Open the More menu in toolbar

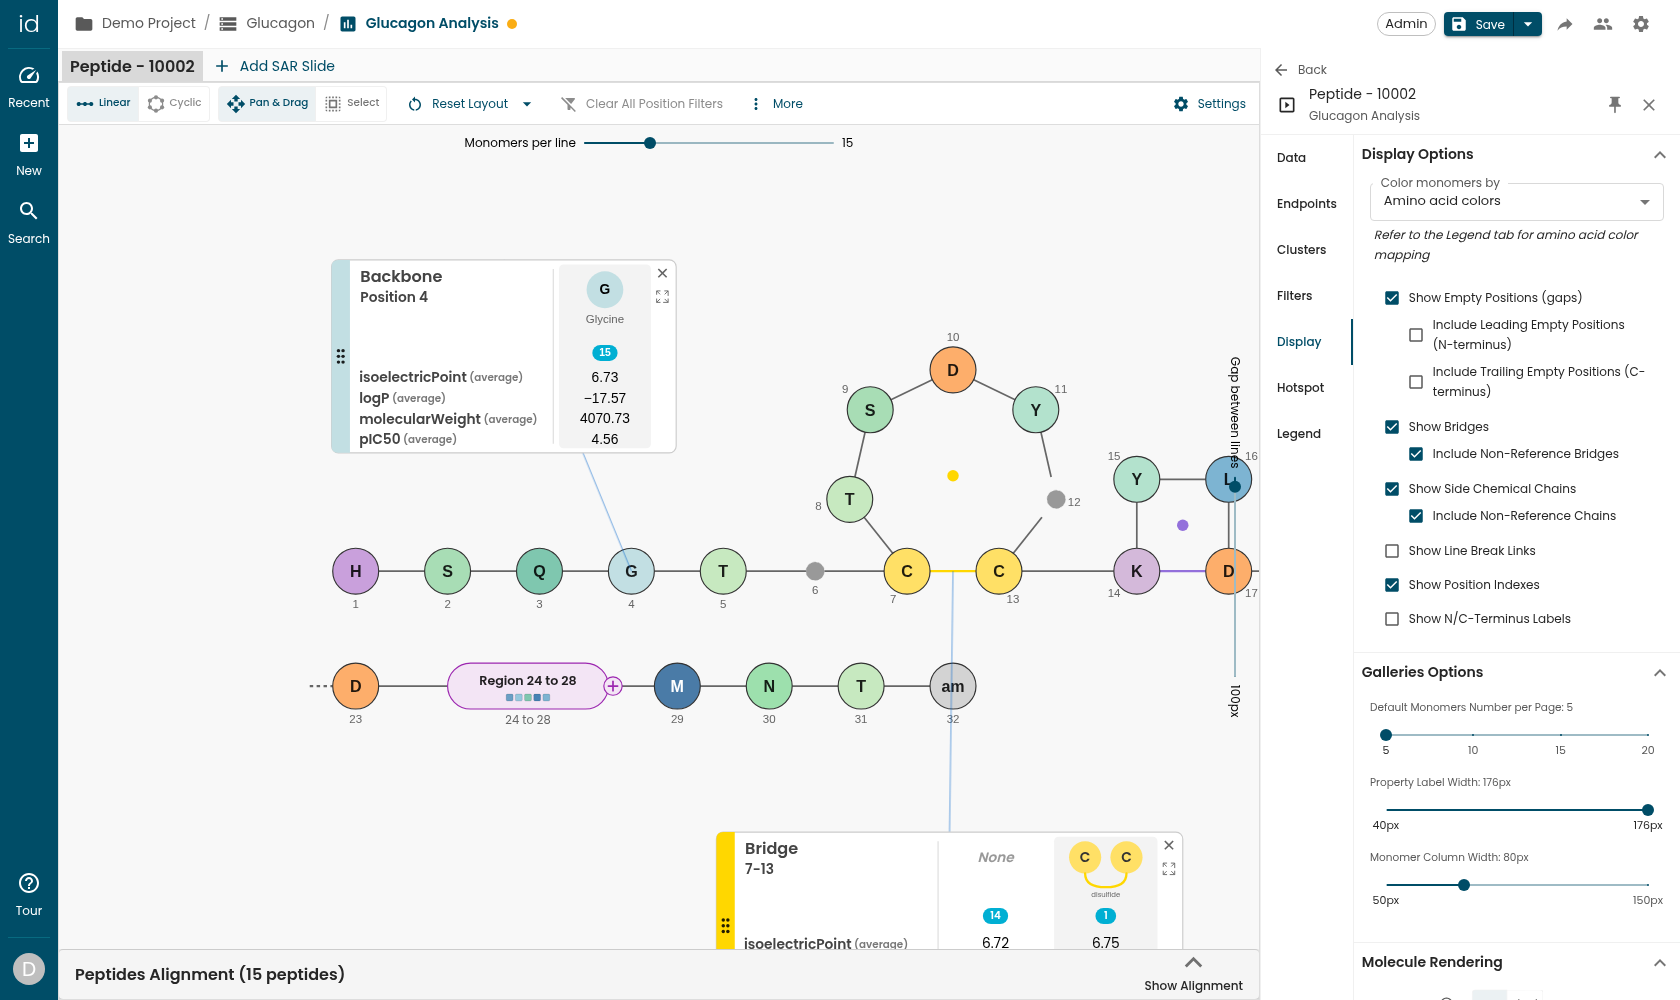(x=776, y=104)
